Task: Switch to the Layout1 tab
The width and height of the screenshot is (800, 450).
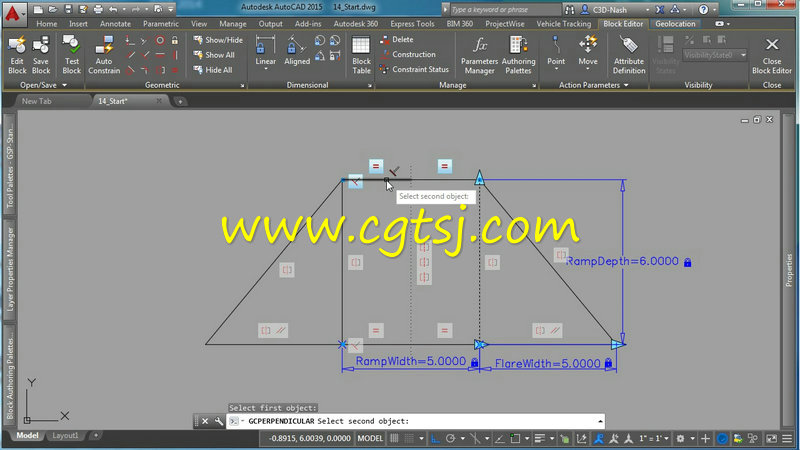Action: coord(65,435)
